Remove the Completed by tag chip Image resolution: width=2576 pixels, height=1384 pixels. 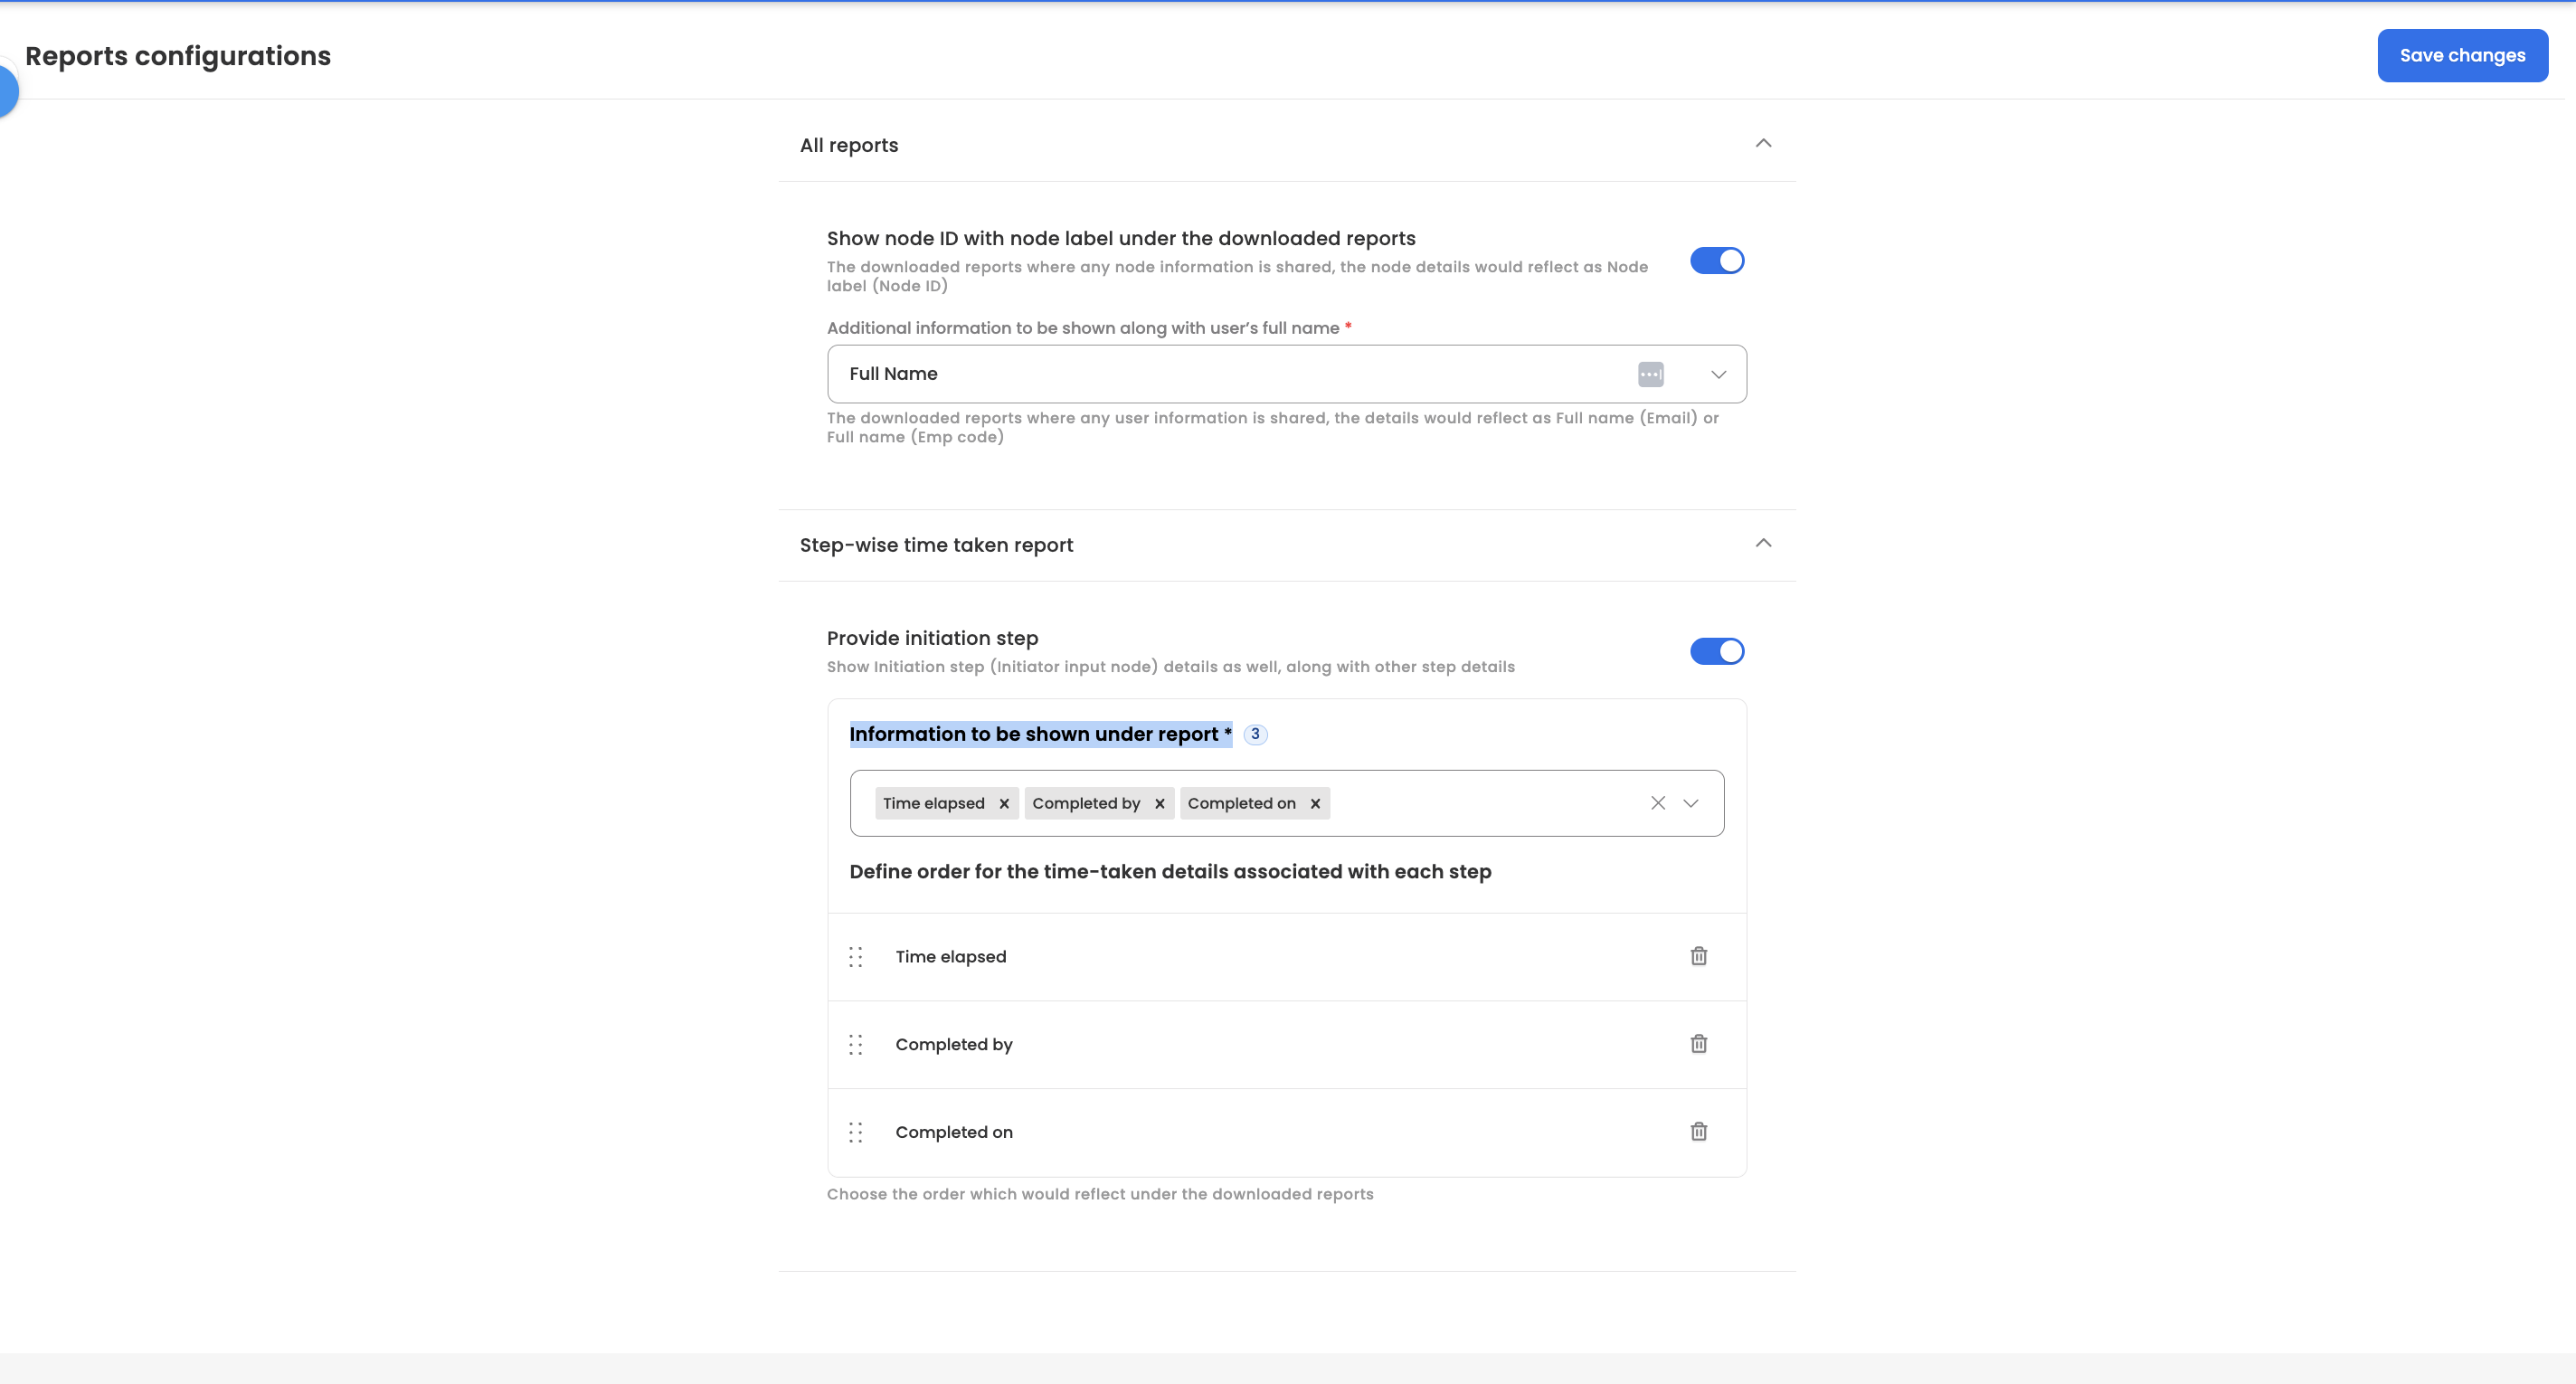(1159, 804)
